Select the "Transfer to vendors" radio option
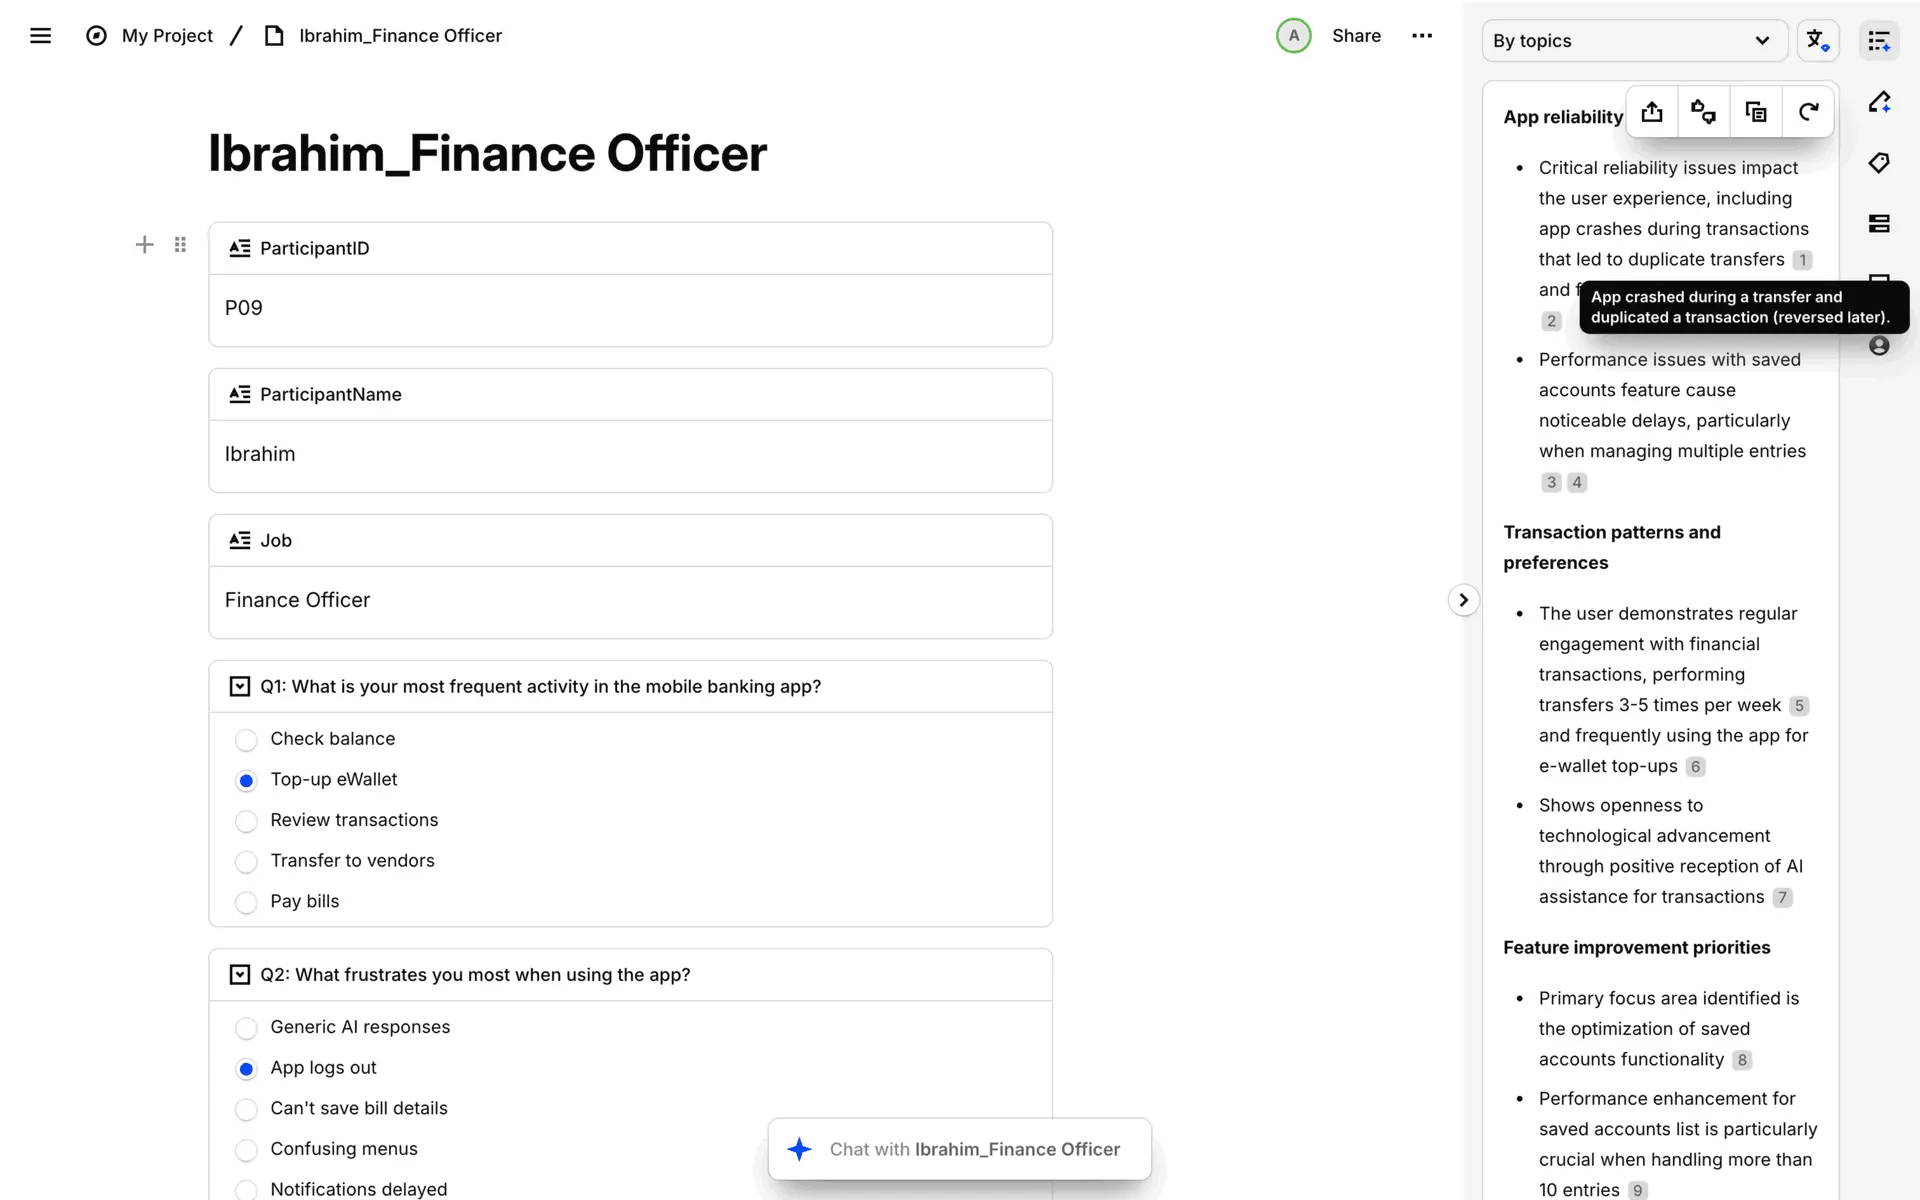Viewport: 1920px width, 1200px height. [x=246, y=862]
